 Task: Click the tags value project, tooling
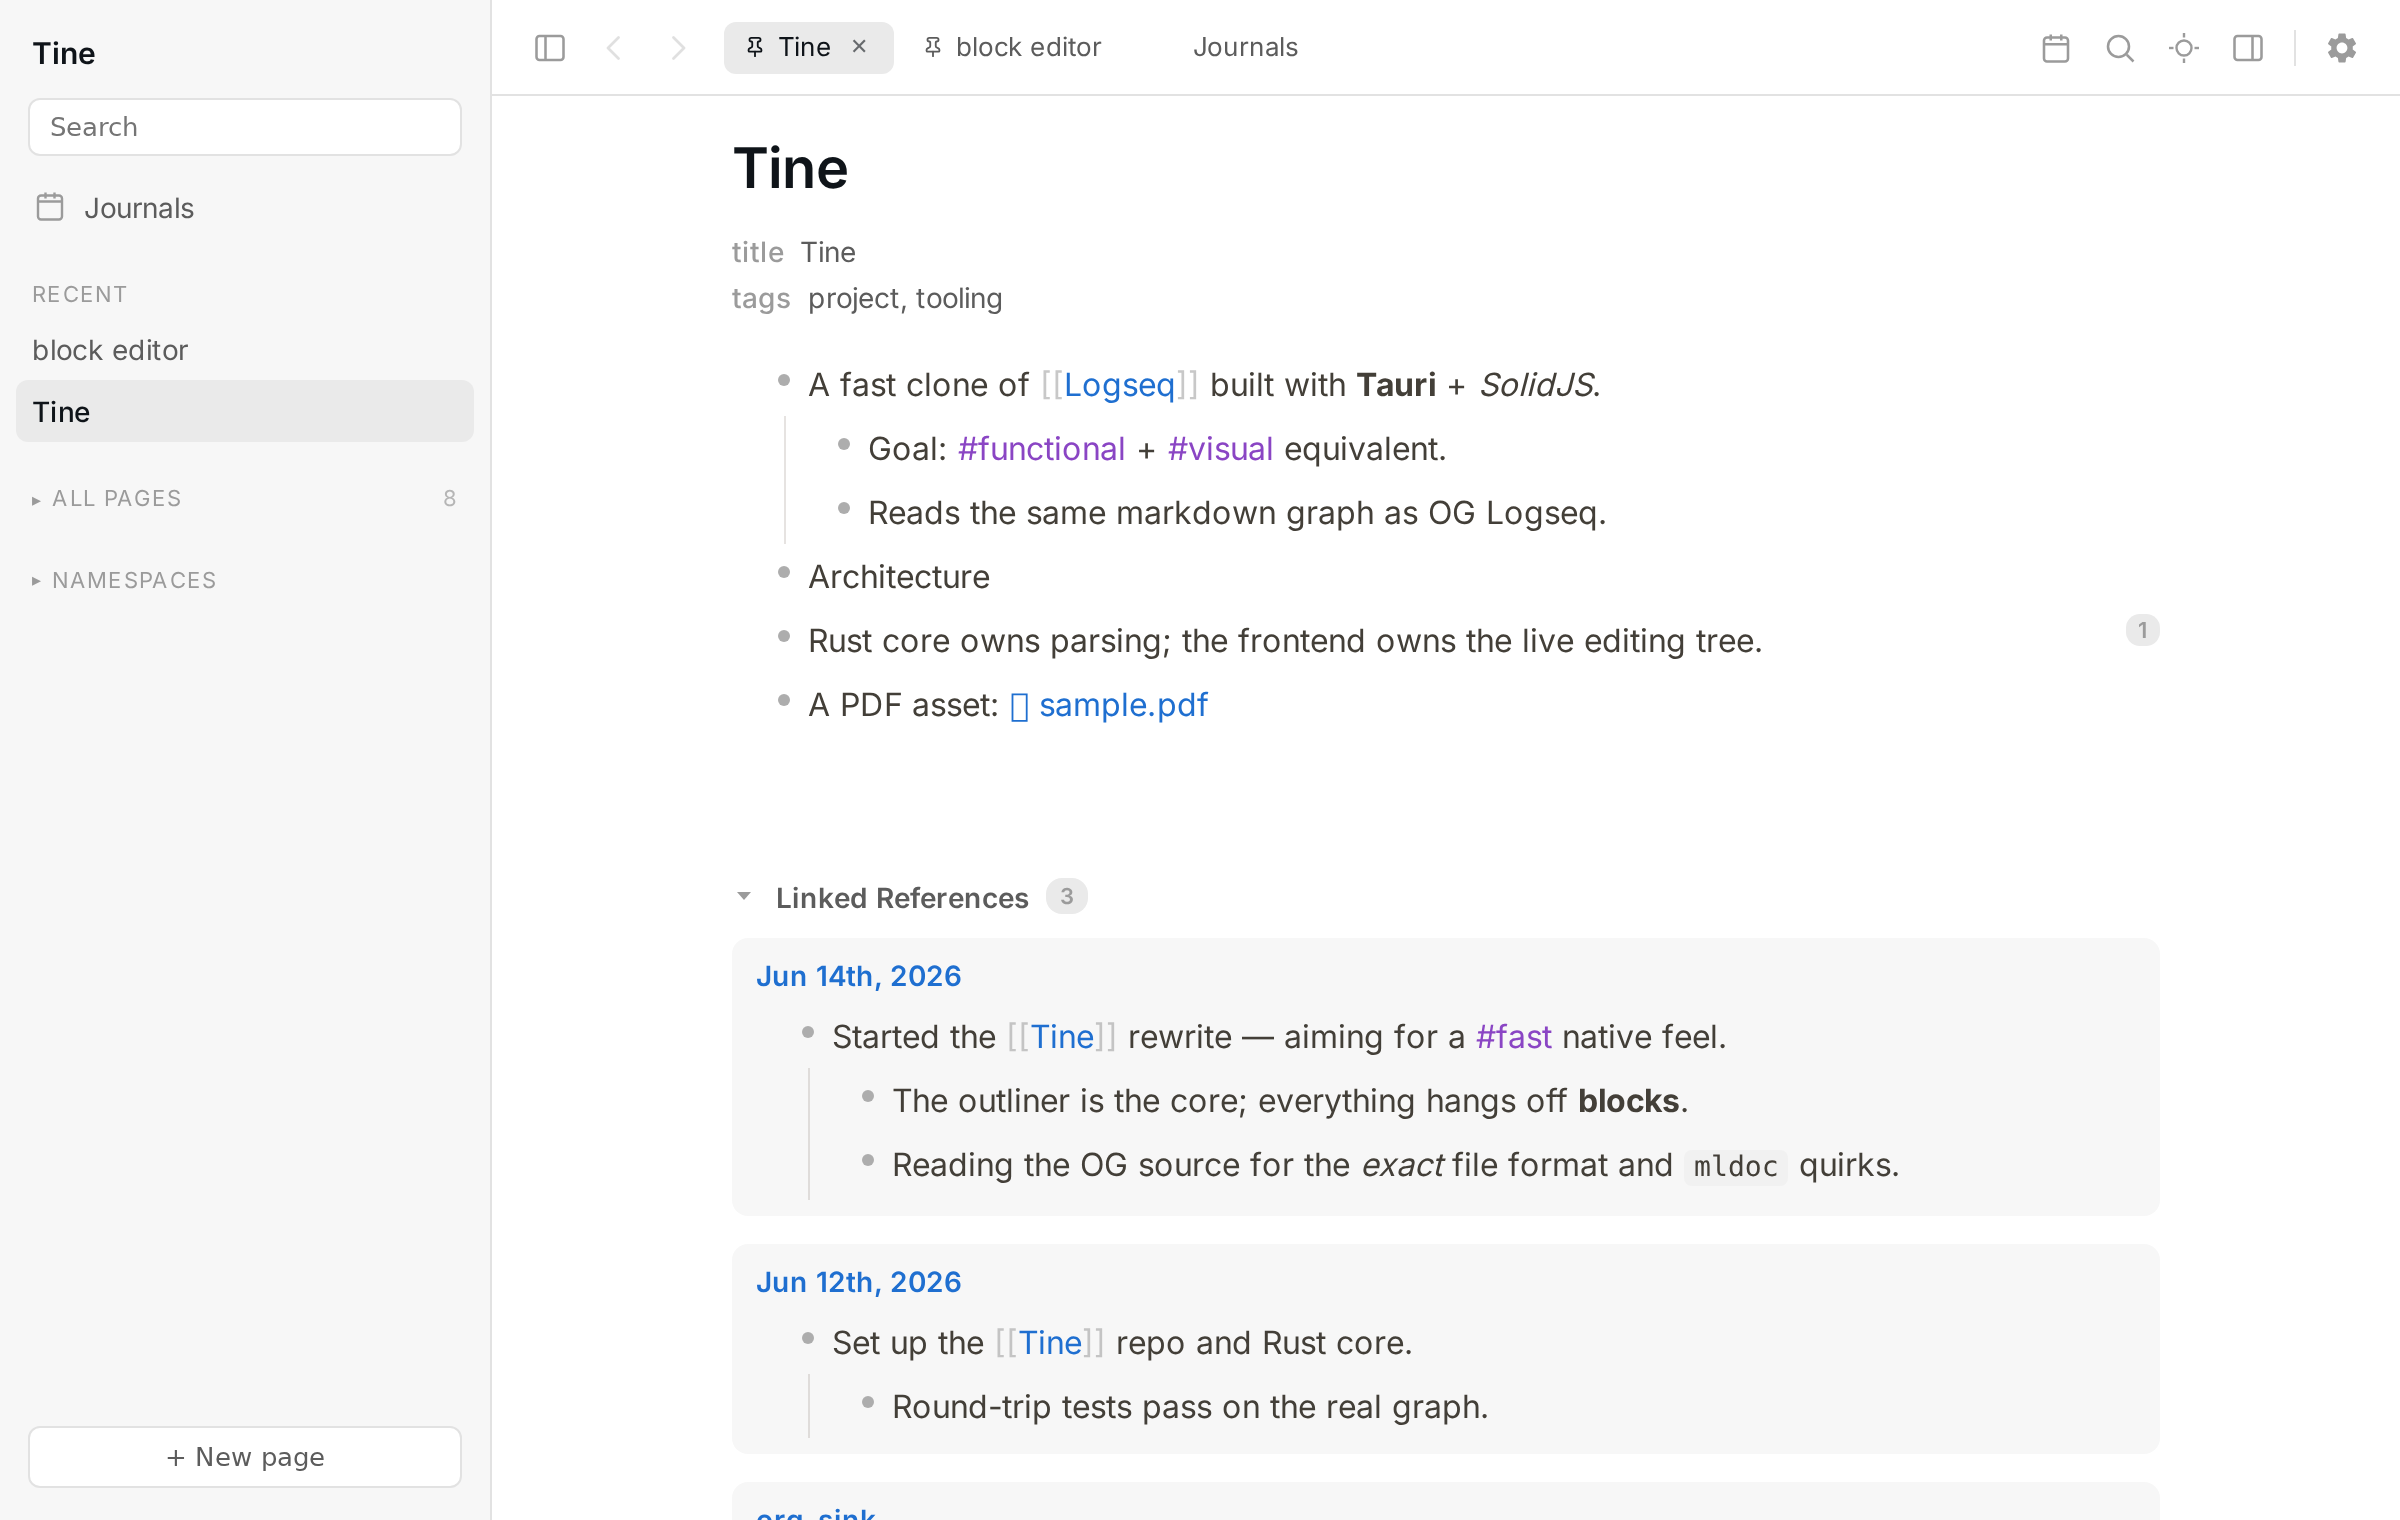click(905, 299)
